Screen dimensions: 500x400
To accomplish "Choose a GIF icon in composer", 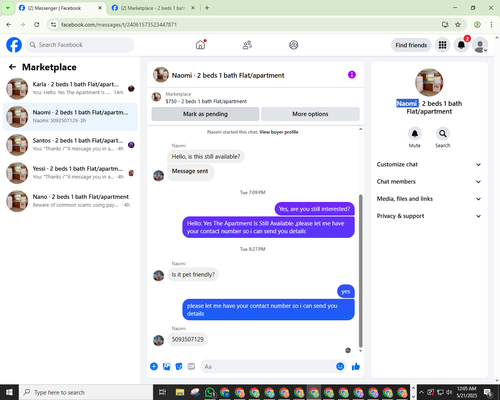I will [191, 367].
